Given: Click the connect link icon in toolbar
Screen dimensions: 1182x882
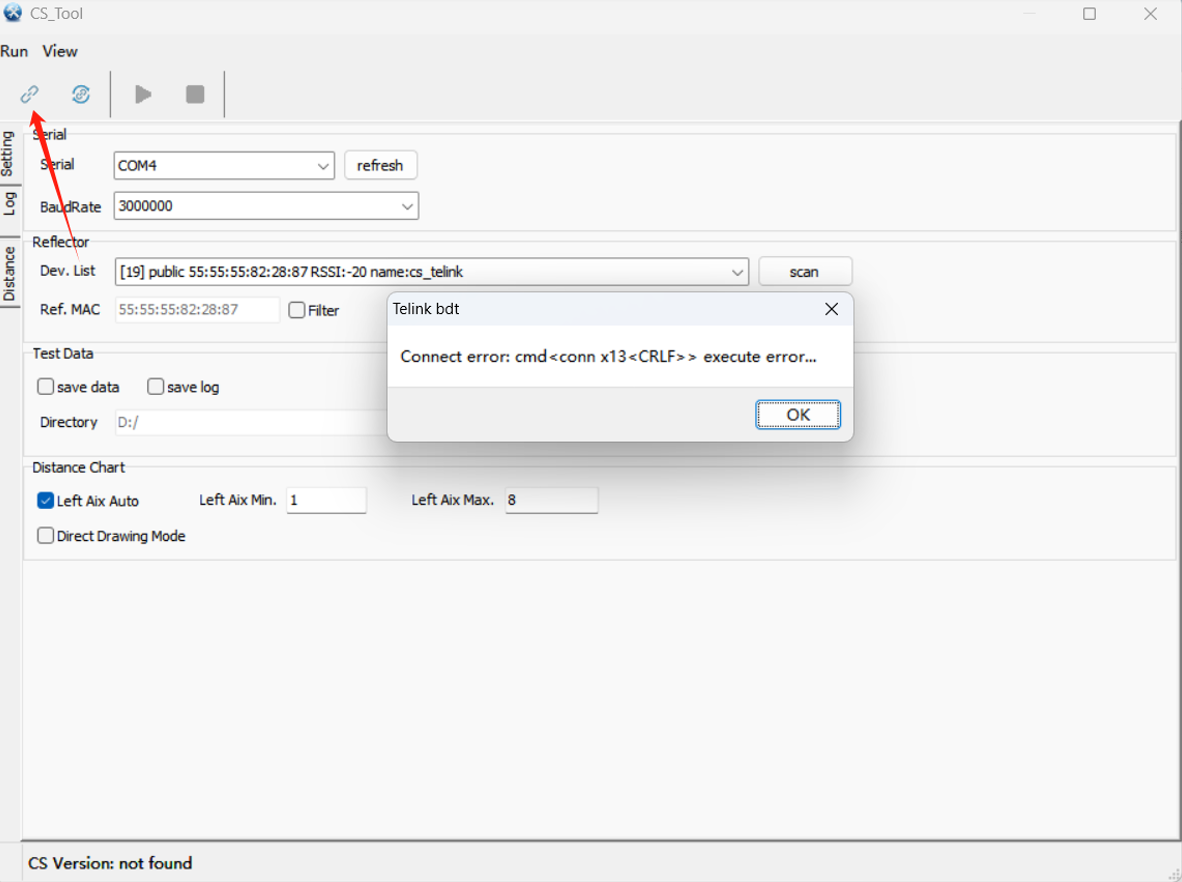Looking at the screenshot, I should (30, 94).
